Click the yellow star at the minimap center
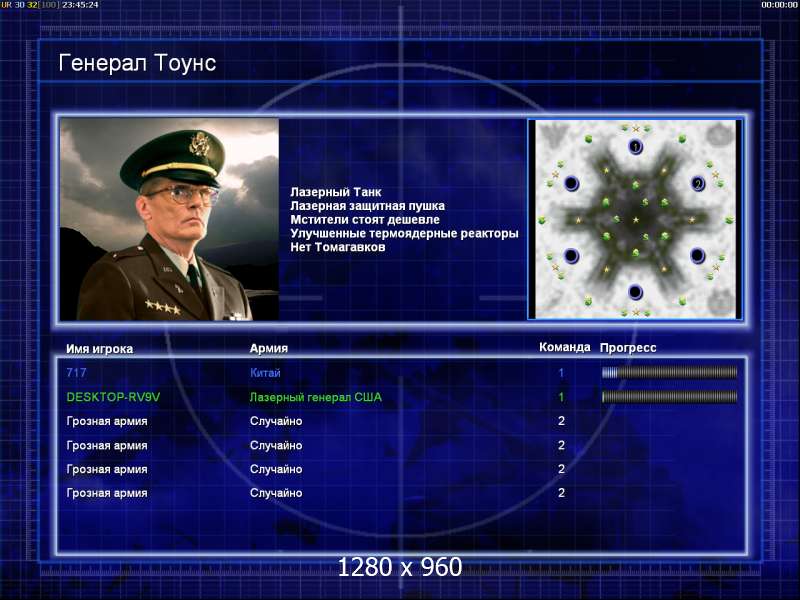 tap(636, 220)
